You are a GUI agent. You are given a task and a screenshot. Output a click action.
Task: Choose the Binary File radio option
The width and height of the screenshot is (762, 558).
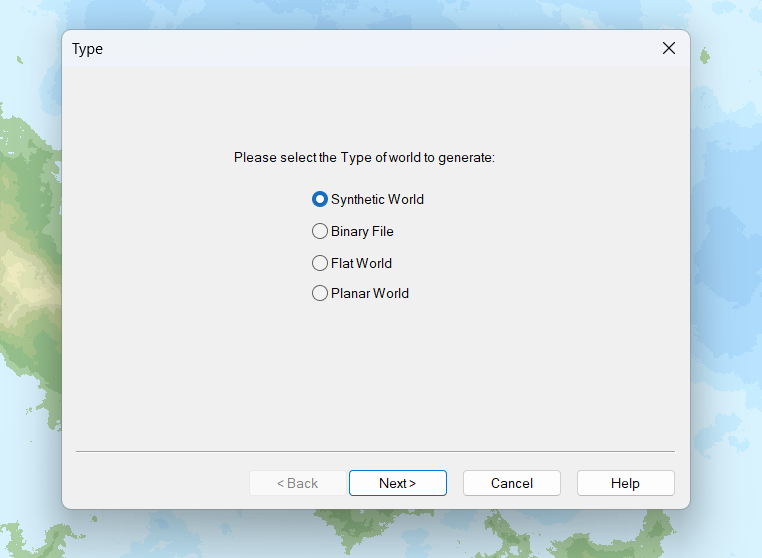(320, 231)
